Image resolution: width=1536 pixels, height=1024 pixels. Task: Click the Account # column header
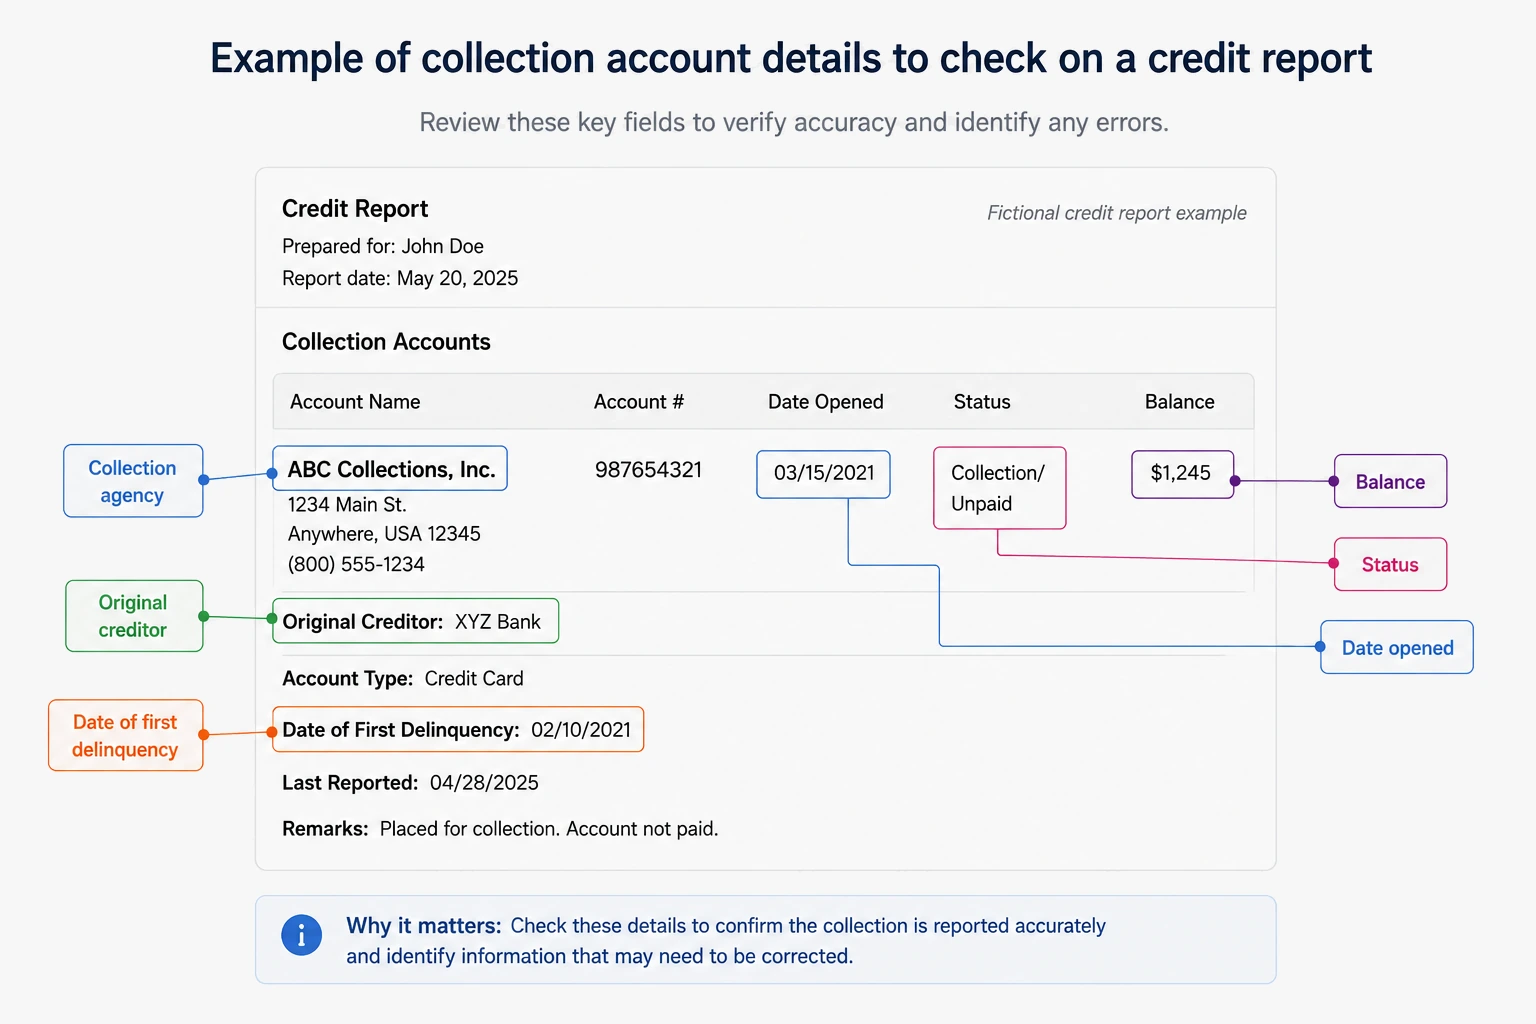tap(639, 402)
